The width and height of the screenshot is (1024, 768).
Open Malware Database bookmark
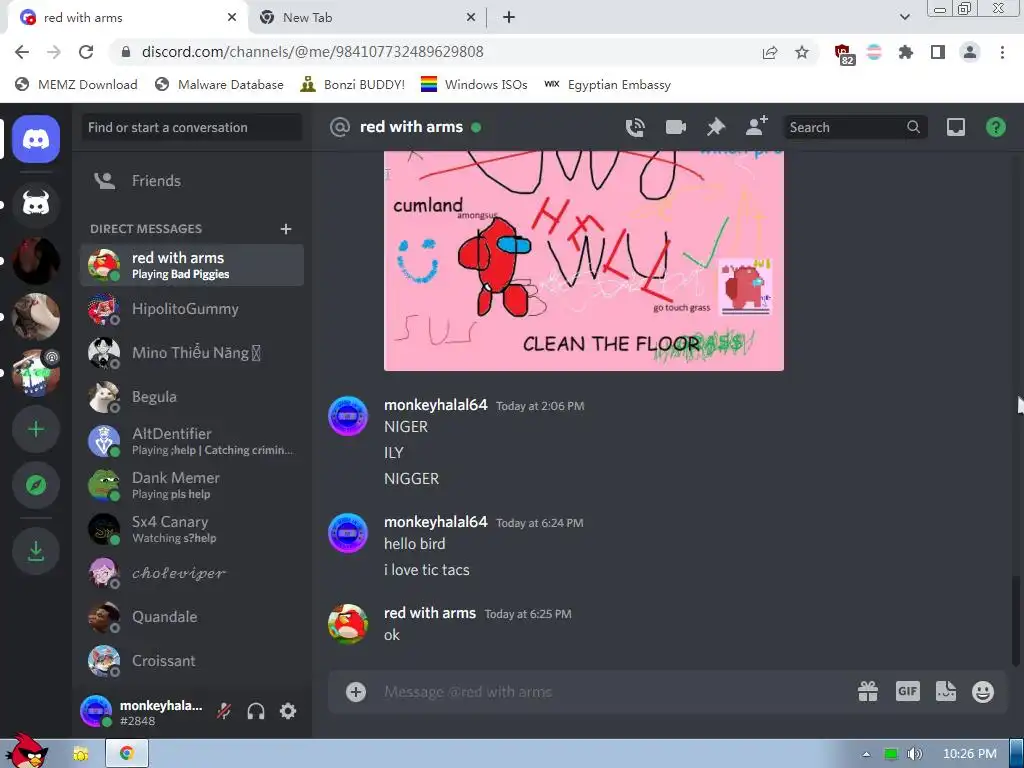point(219,84)
